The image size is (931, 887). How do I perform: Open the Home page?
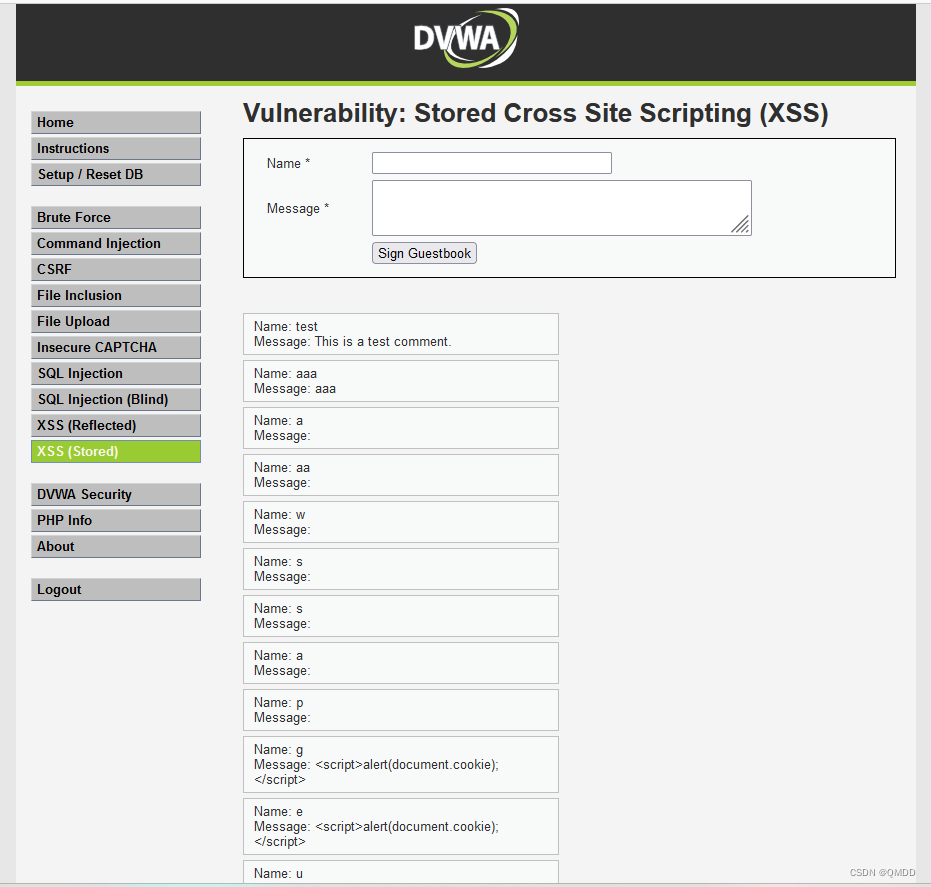click(115, 122)
